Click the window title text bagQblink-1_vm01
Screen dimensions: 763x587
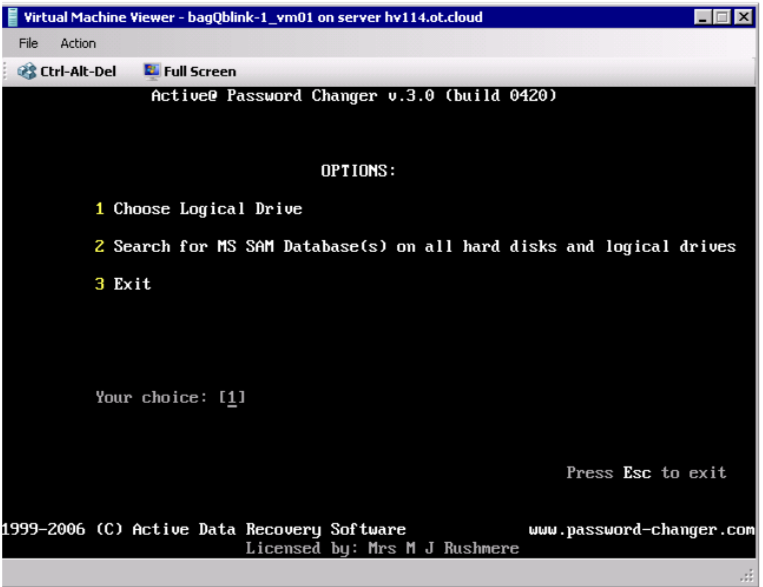click(251, 18)
